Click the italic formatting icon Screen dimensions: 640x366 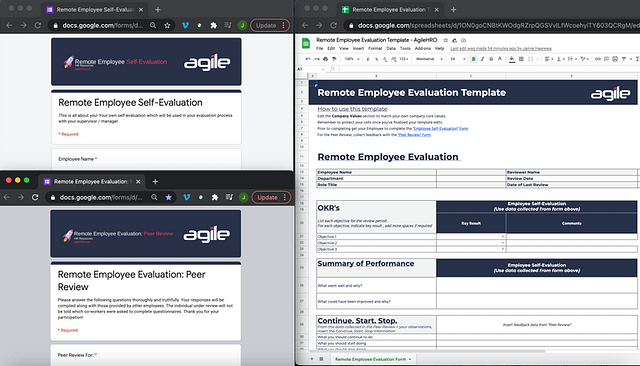coord(482,59)
